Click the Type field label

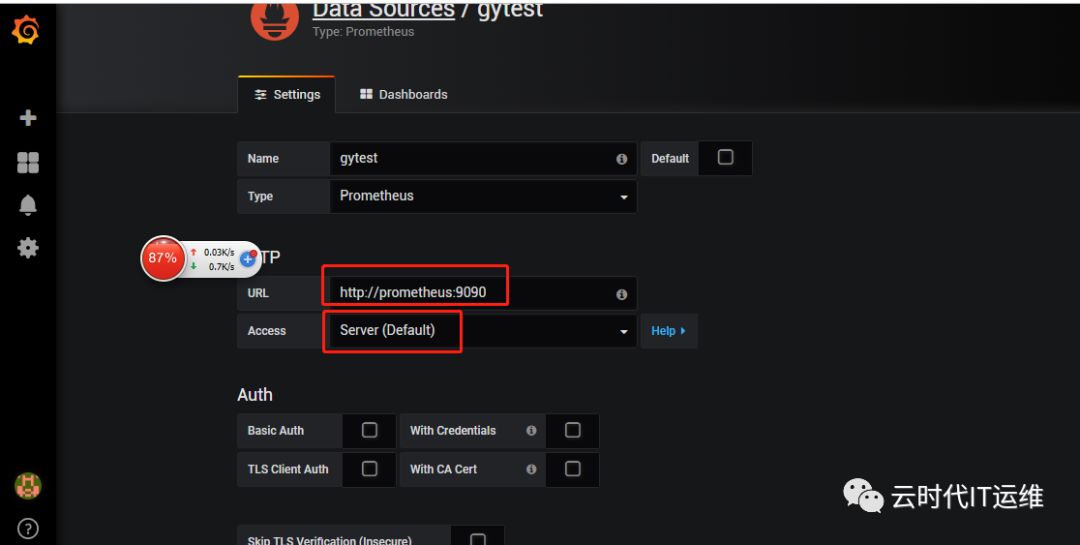[260, 196]
